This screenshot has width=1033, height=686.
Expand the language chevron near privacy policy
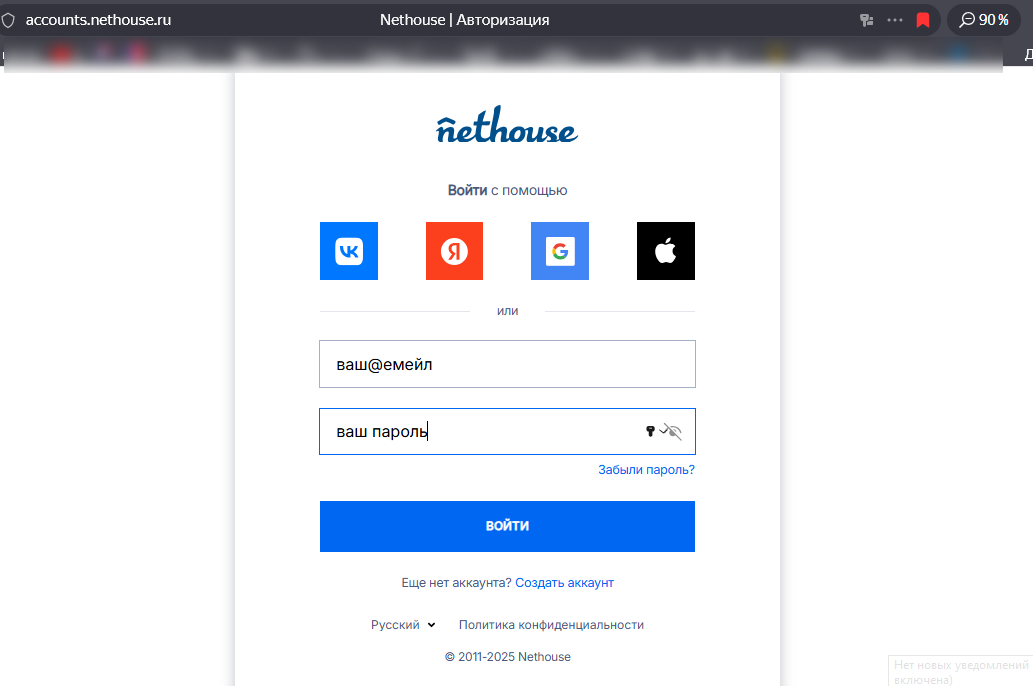430,624
